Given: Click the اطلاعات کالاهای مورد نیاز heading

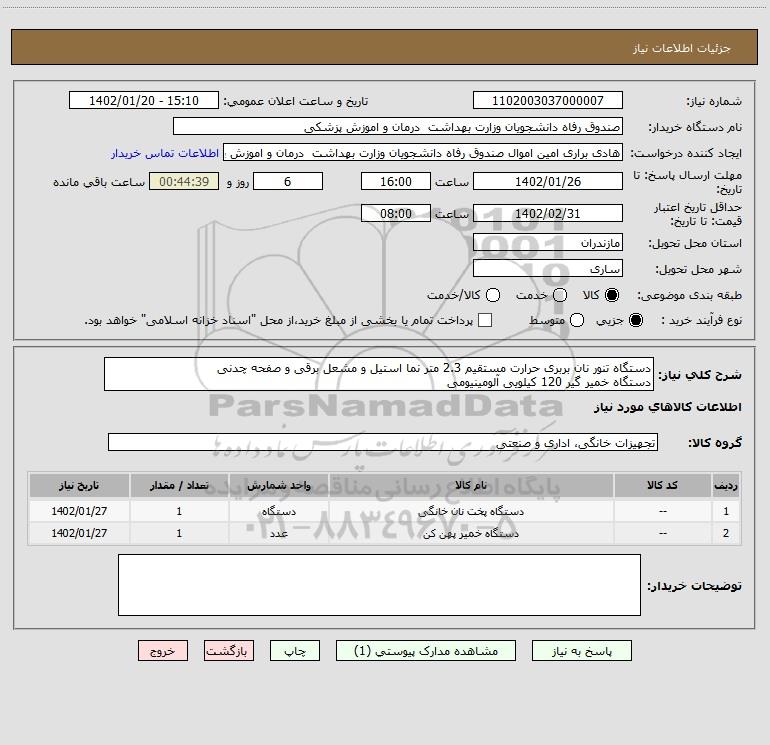Looking at the screenshot, I should click(x=668, y=407).
